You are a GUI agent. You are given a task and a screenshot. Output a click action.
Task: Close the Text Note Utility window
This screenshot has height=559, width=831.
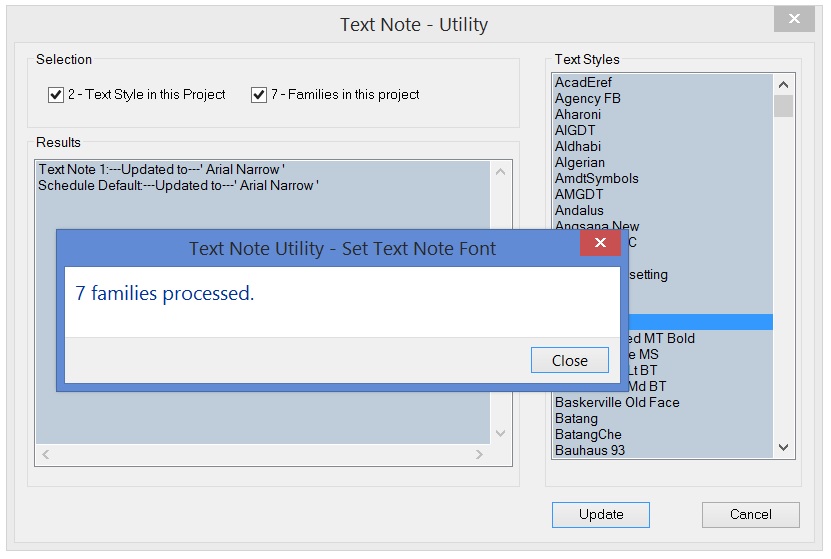pyautogui.click(x=795, y=20)
